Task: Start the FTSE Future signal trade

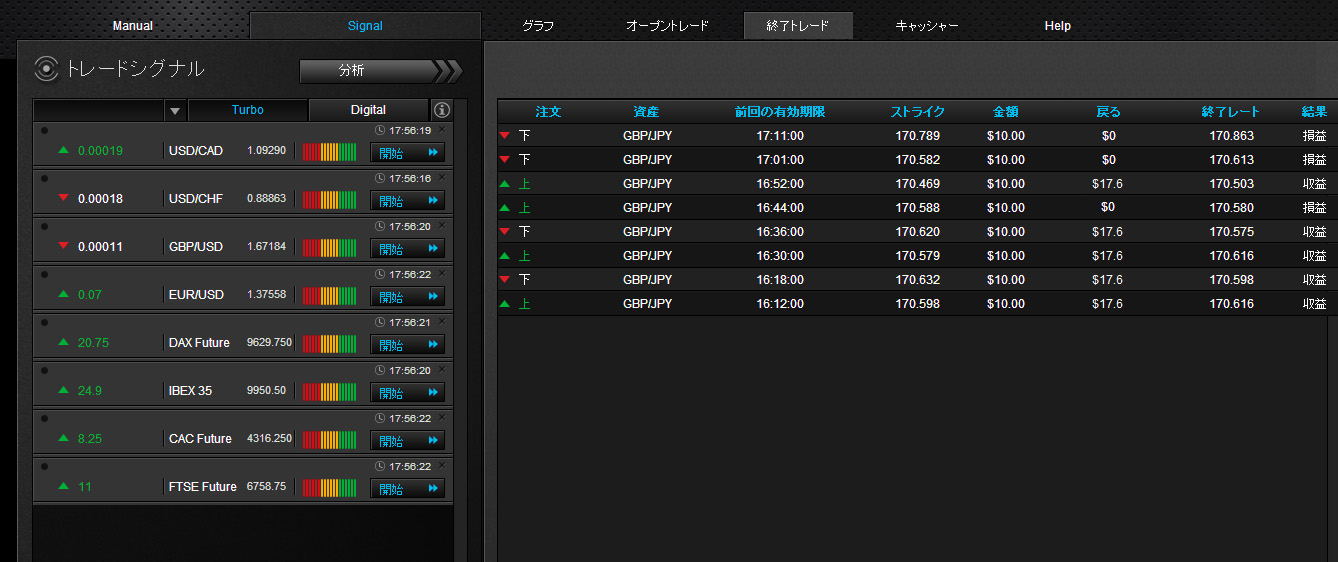Action: [x=407, y=488]
